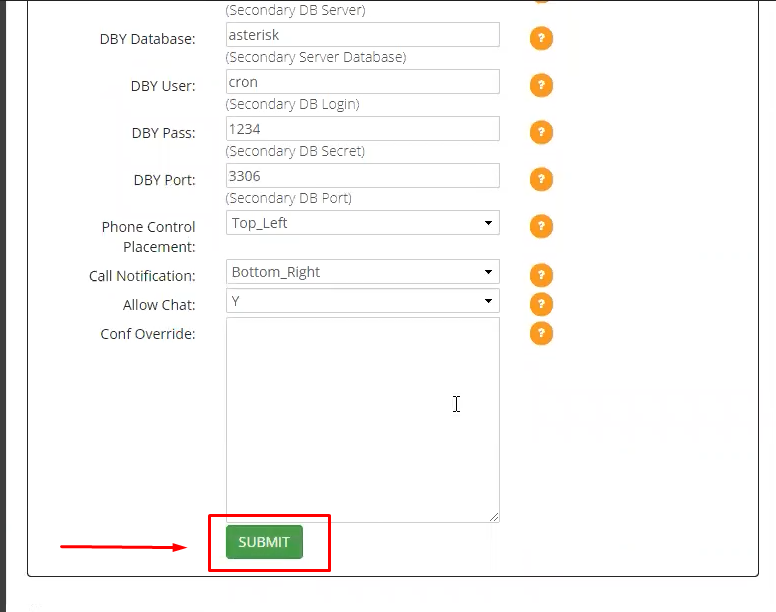
Task: Click the "Call Notification:" label
Action: click(x=142, y=276)
